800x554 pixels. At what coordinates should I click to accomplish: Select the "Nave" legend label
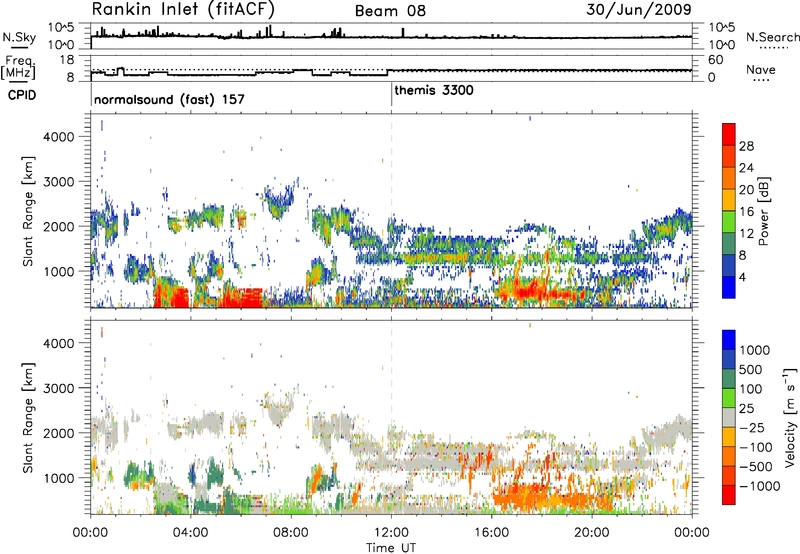(761, 69)
